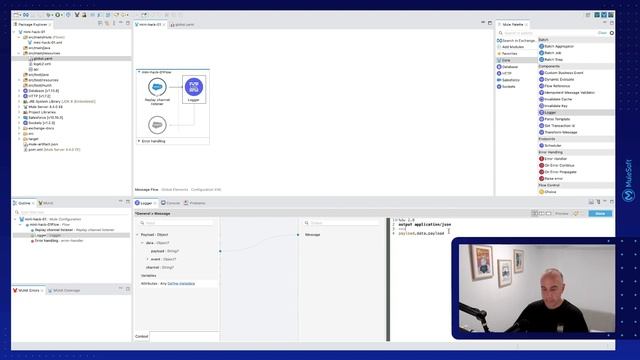Open Console tab in bottom panel
The width and height of the screenshot is (640, 360).
[171, 203]
